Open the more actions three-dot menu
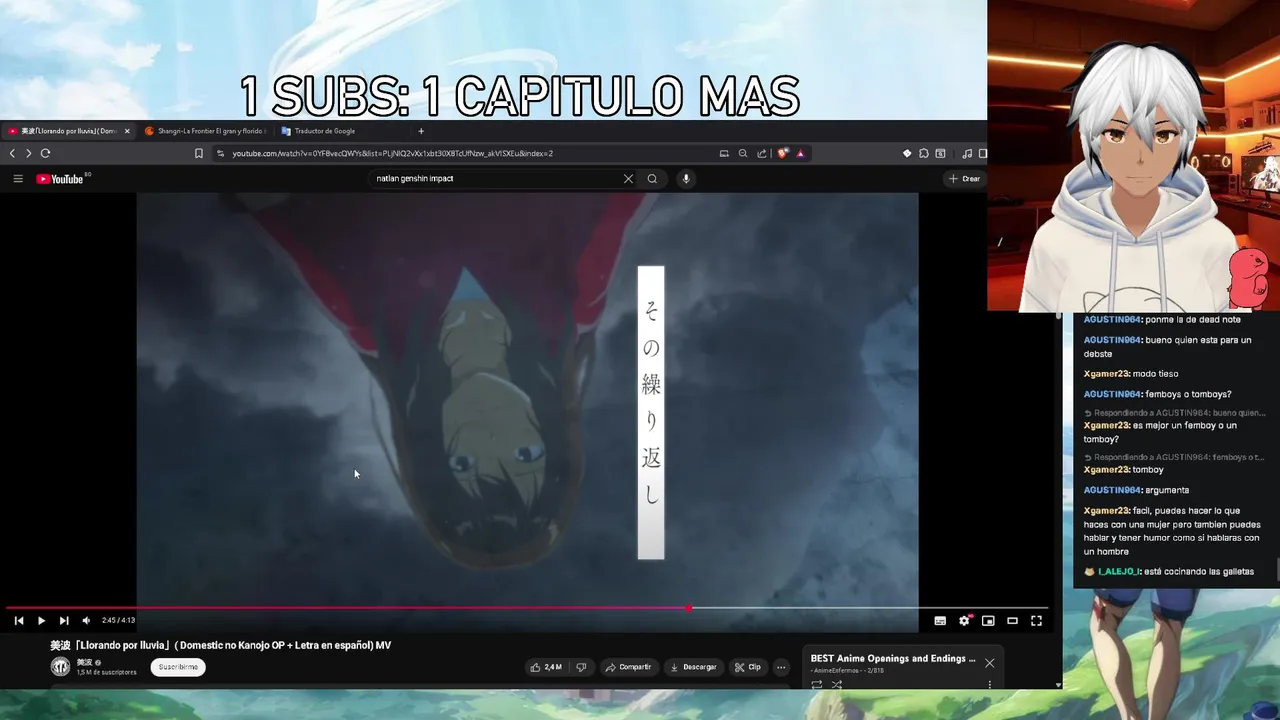Viewport: 1280px width, 720px height. click(781, 667)
